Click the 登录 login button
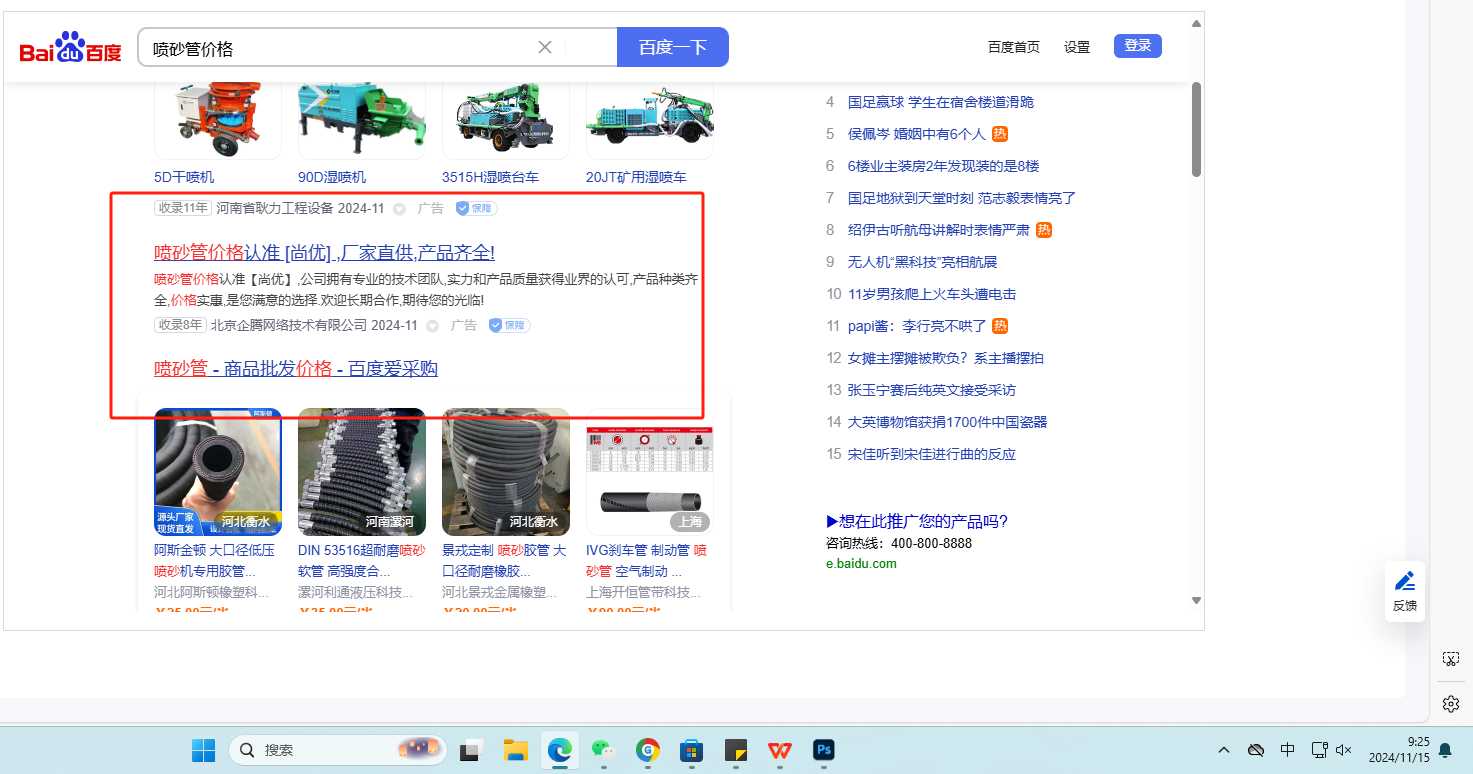 (1138, 46)
